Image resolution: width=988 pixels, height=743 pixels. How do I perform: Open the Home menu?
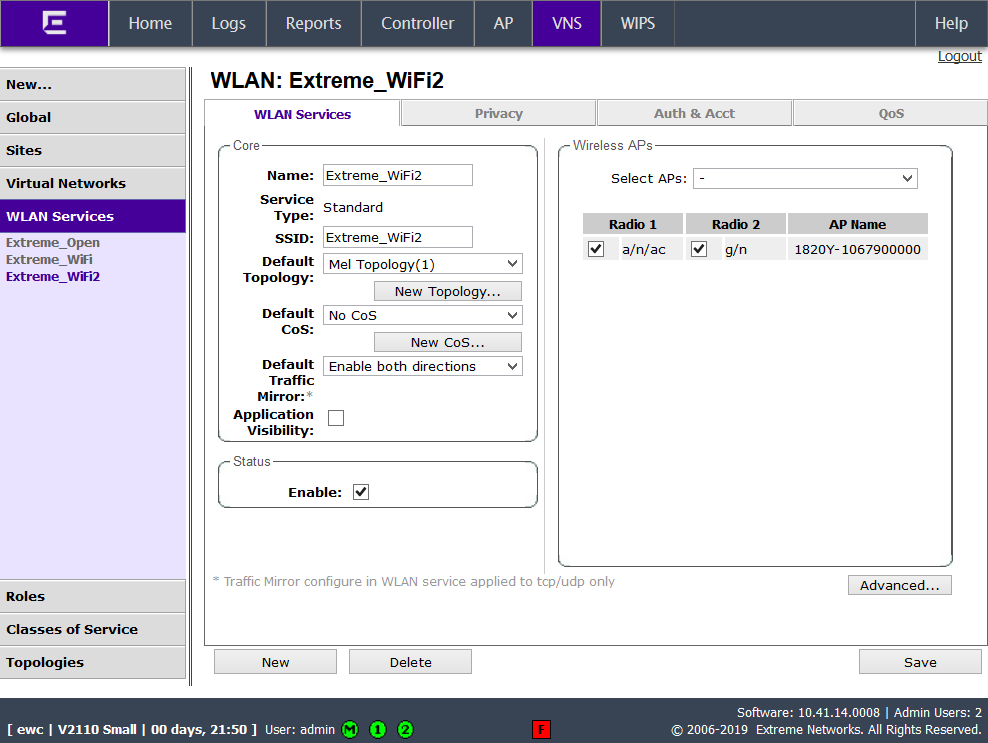150,23
